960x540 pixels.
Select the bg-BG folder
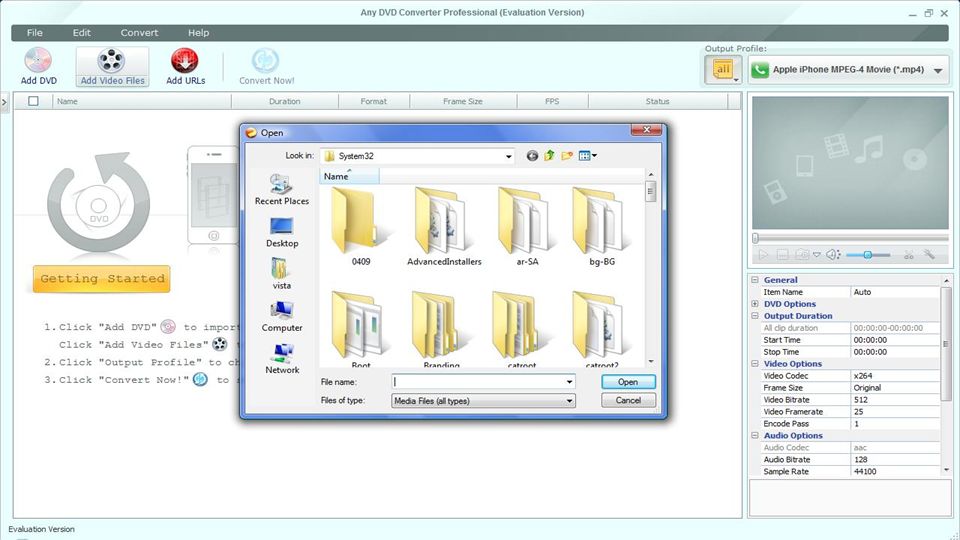pos(602,227)
